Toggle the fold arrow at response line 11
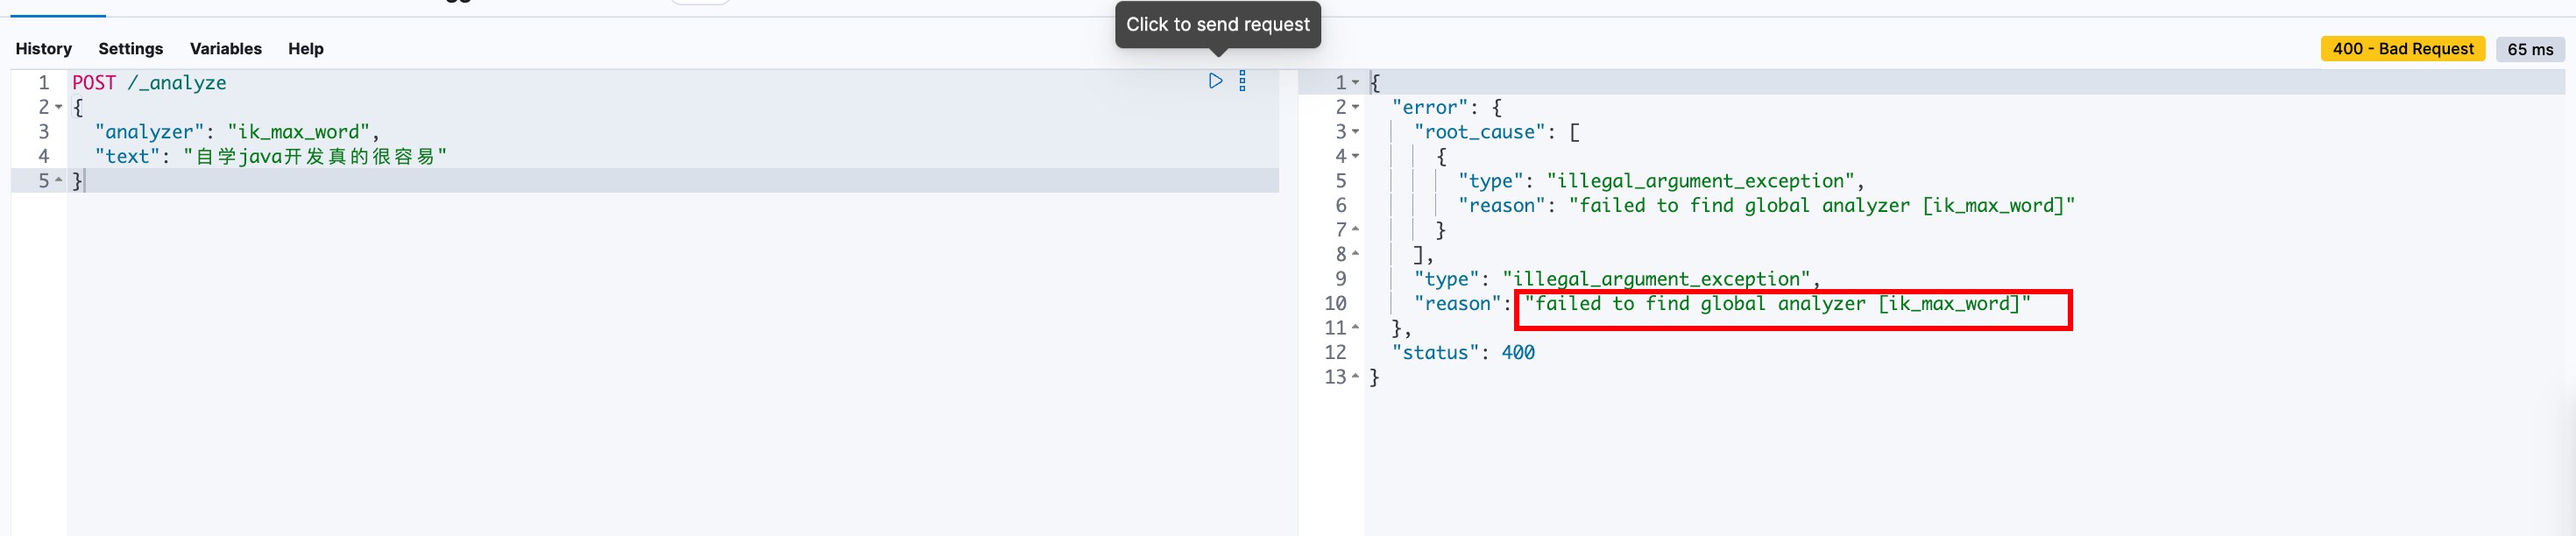The image size is (2576, 536). [1355, 328]
